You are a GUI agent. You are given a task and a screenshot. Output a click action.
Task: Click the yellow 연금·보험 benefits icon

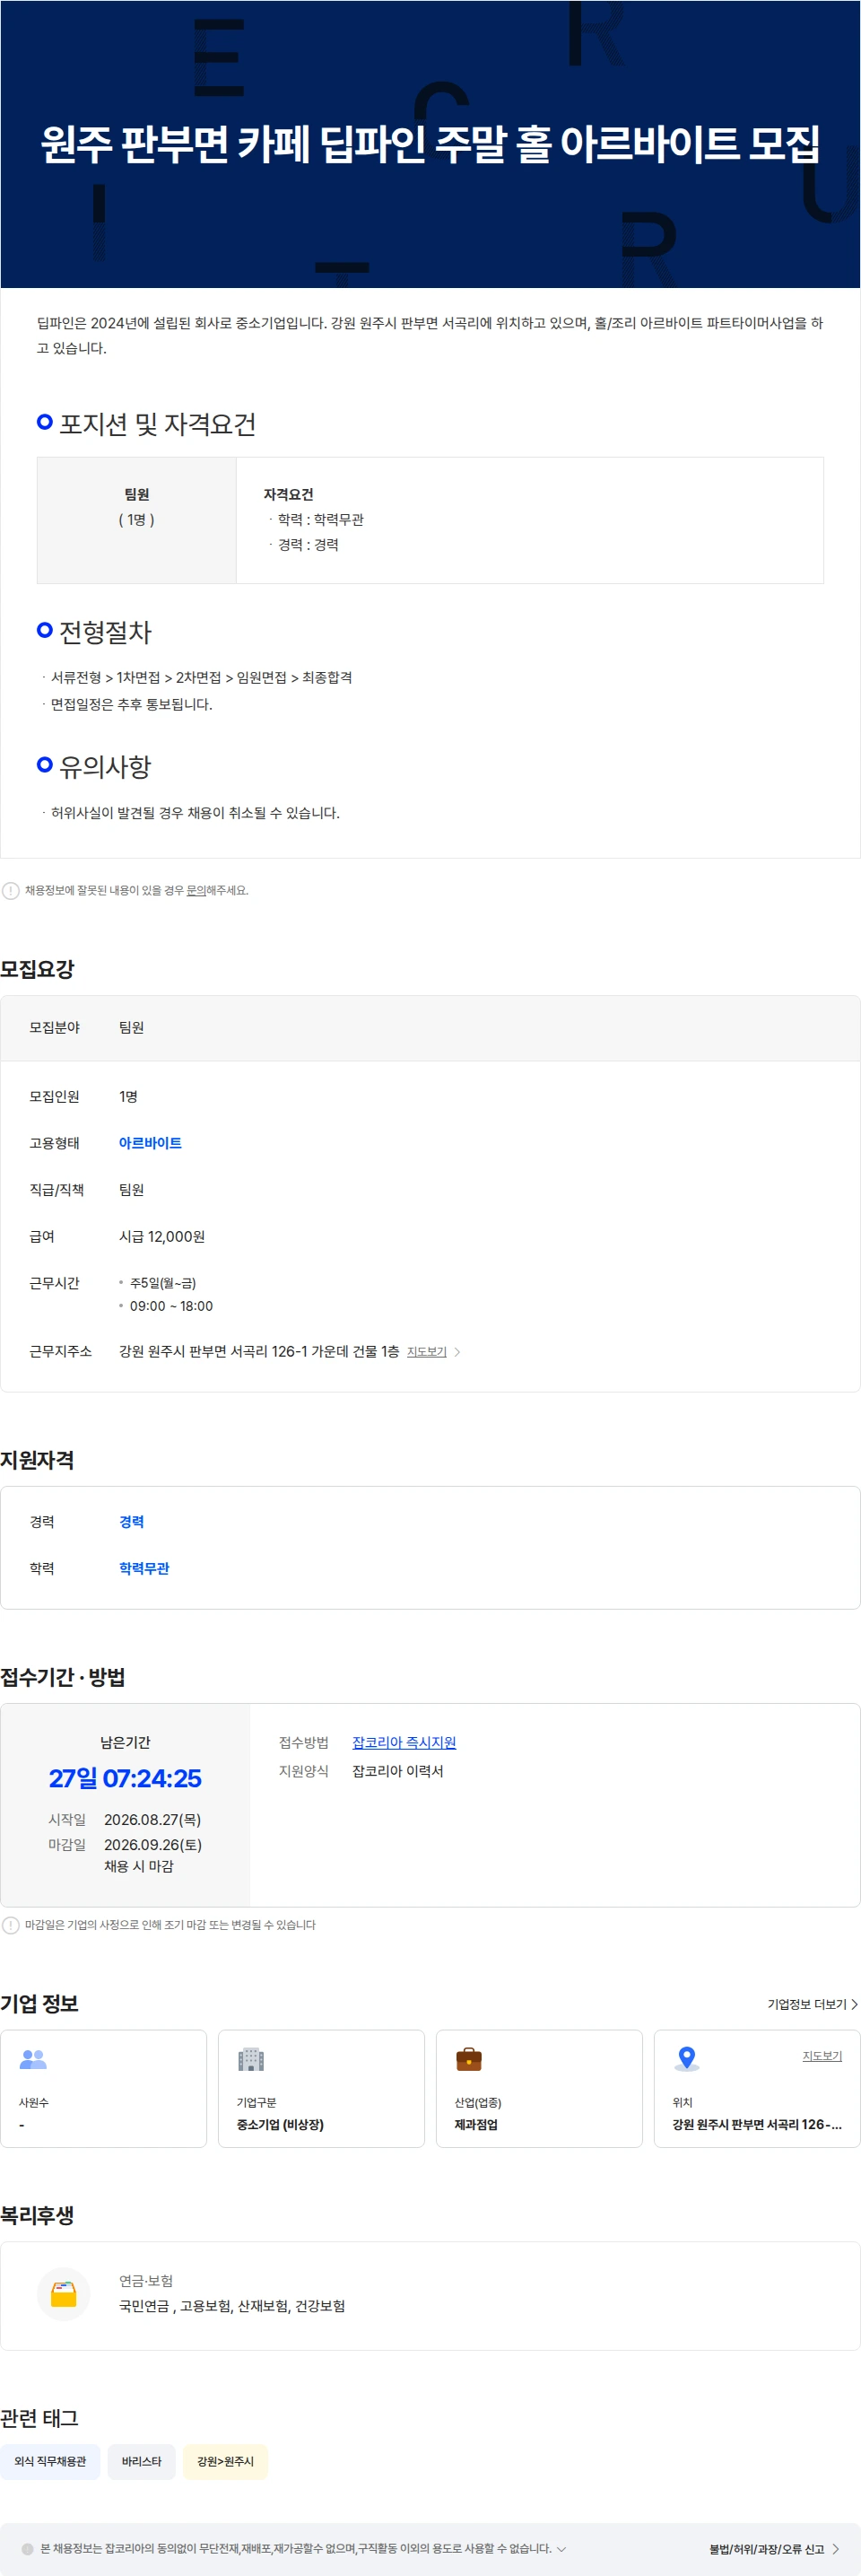pos(64,2293)
